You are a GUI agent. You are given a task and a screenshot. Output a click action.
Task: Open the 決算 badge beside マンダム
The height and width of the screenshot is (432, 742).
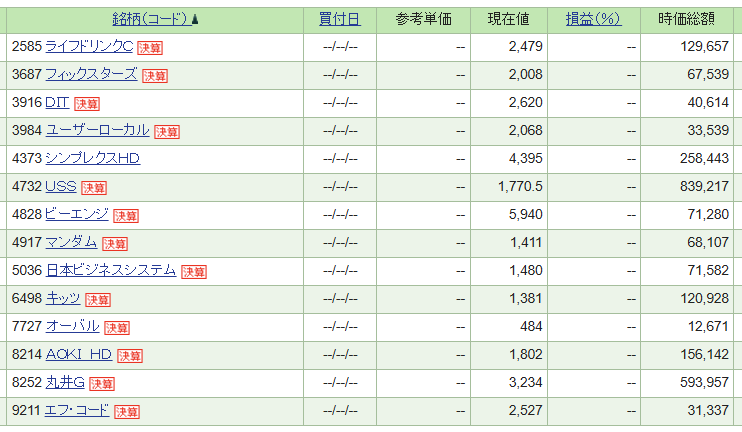click(x=115, y=244)
